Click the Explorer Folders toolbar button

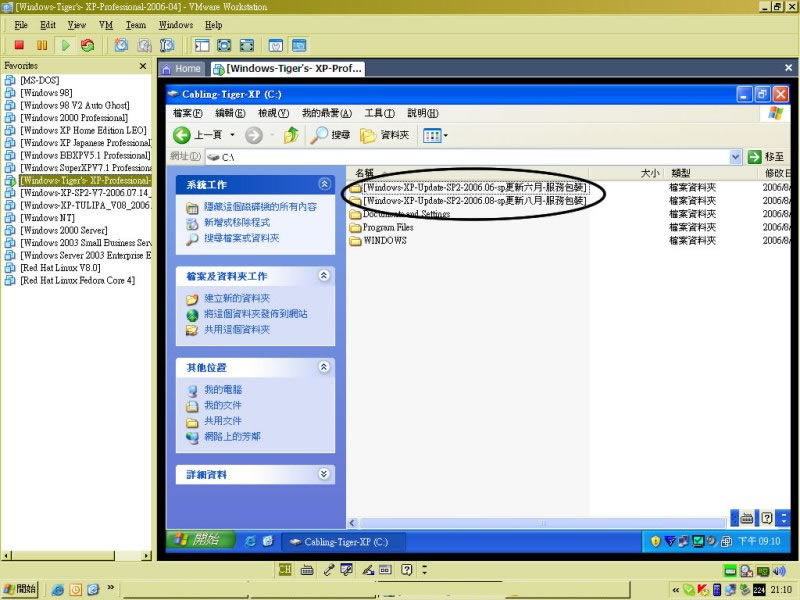click(x=385, y=135)
